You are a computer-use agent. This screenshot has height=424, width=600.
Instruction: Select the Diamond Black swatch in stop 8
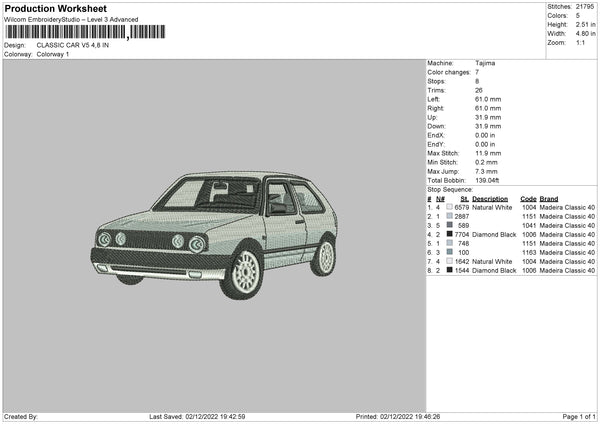[450, 270]
